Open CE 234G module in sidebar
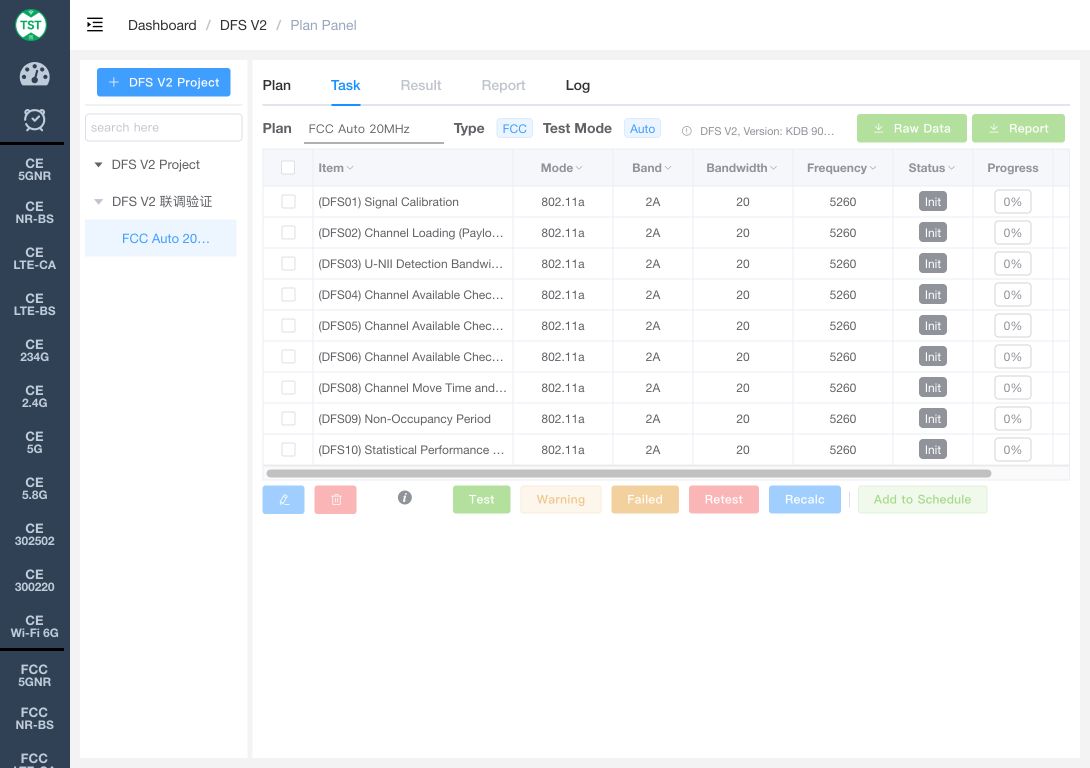 tap(34, 350)
